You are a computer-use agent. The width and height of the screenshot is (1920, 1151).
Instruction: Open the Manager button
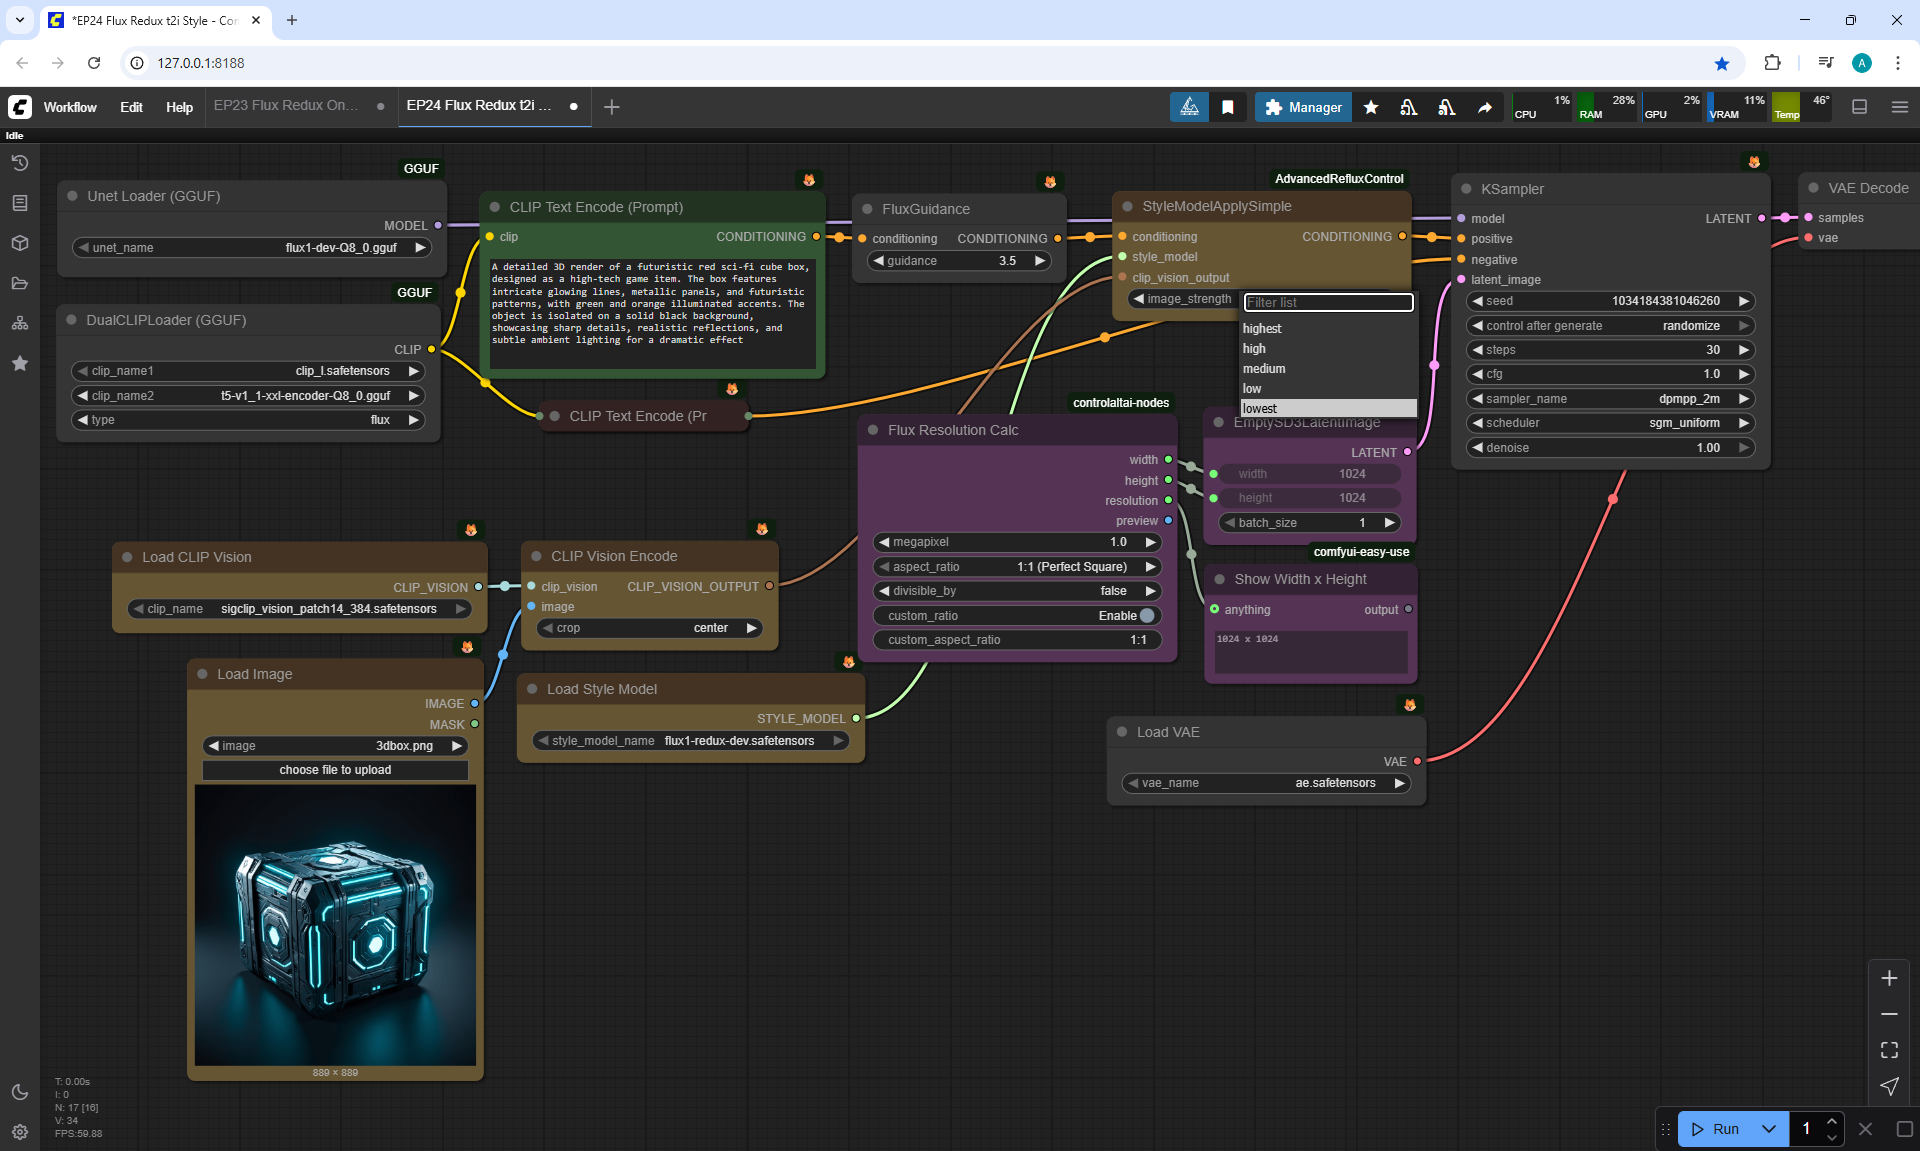[1303, 107]
